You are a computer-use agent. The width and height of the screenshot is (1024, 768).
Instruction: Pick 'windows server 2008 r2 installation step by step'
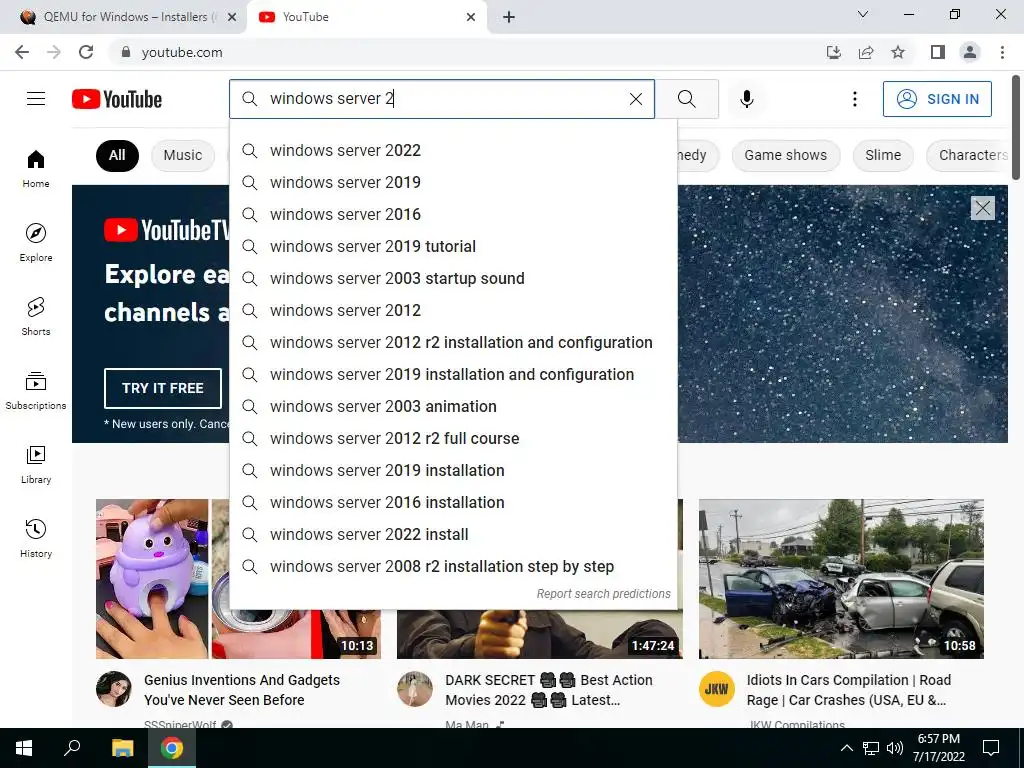[x=453, y=566]
